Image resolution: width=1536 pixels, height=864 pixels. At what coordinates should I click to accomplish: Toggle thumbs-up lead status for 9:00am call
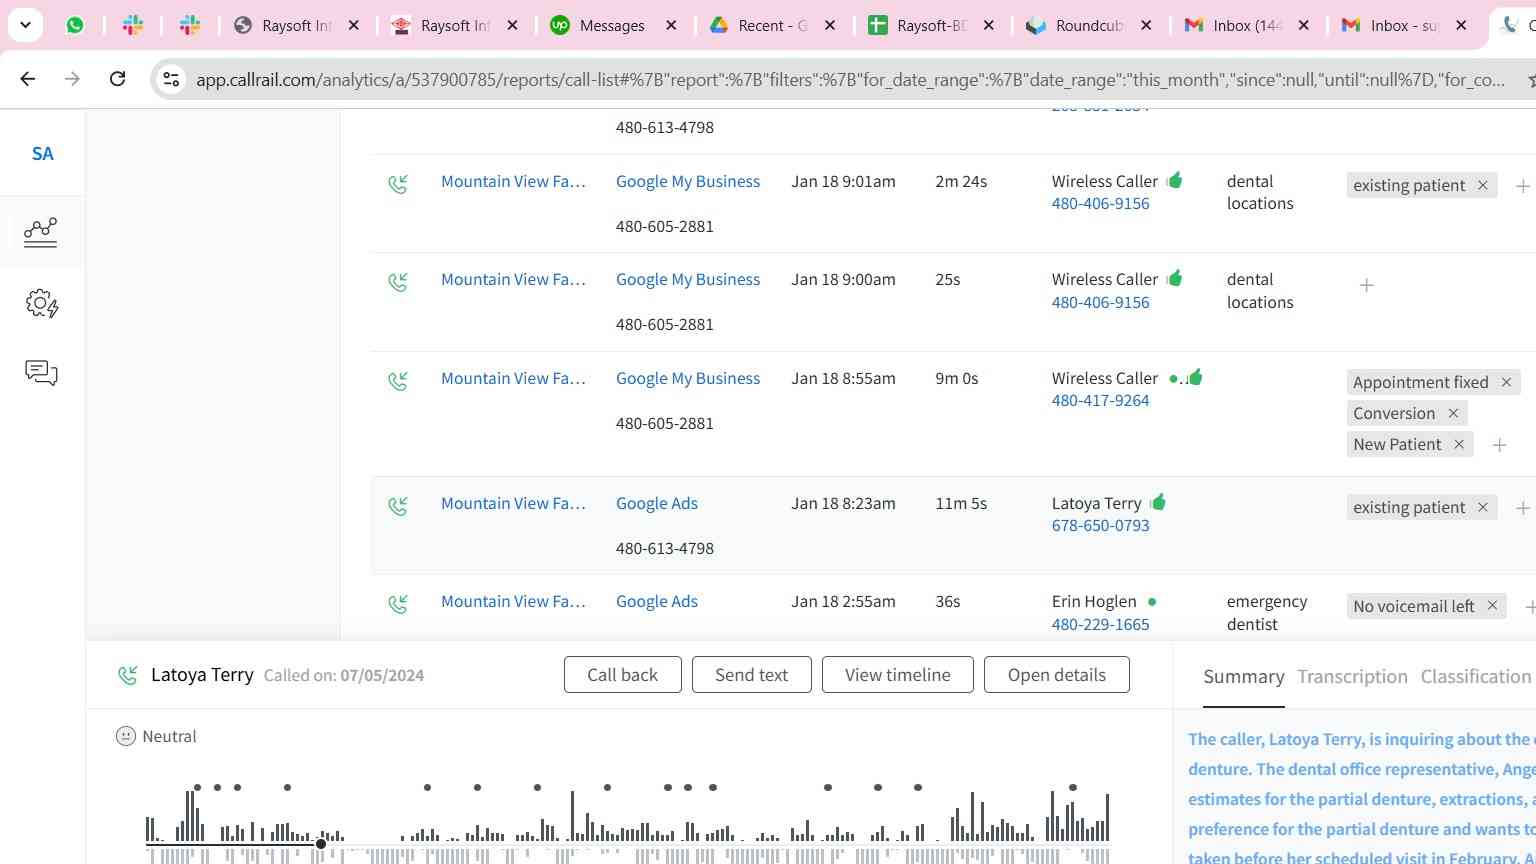click(x=1174, y=278)
